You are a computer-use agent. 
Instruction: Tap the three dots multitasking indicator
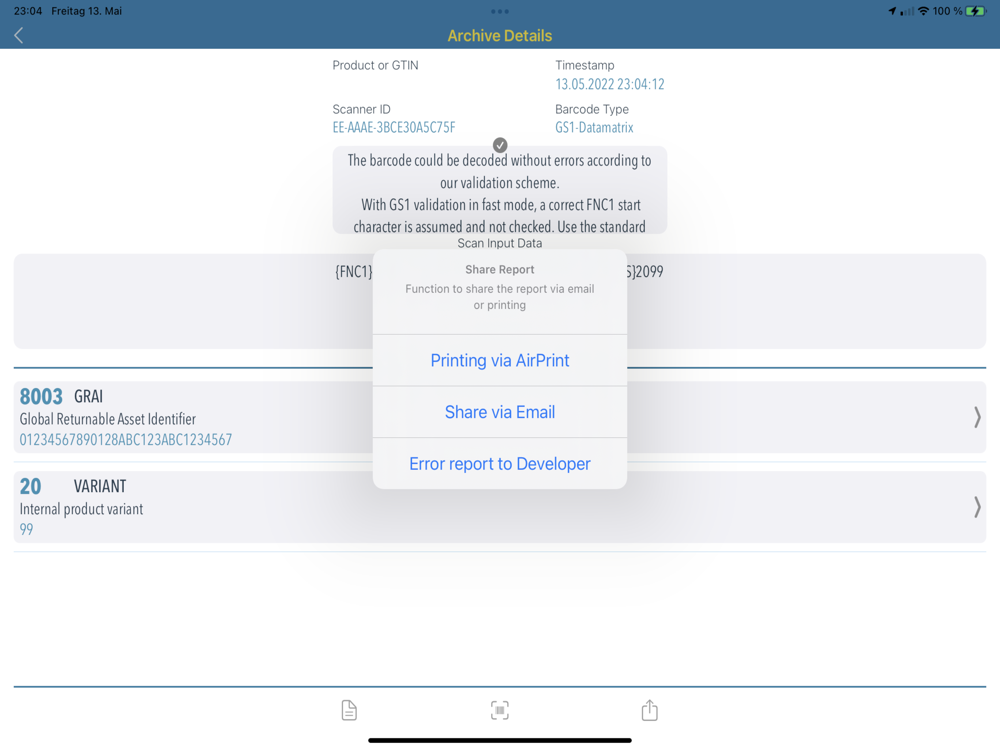(500, 11)
